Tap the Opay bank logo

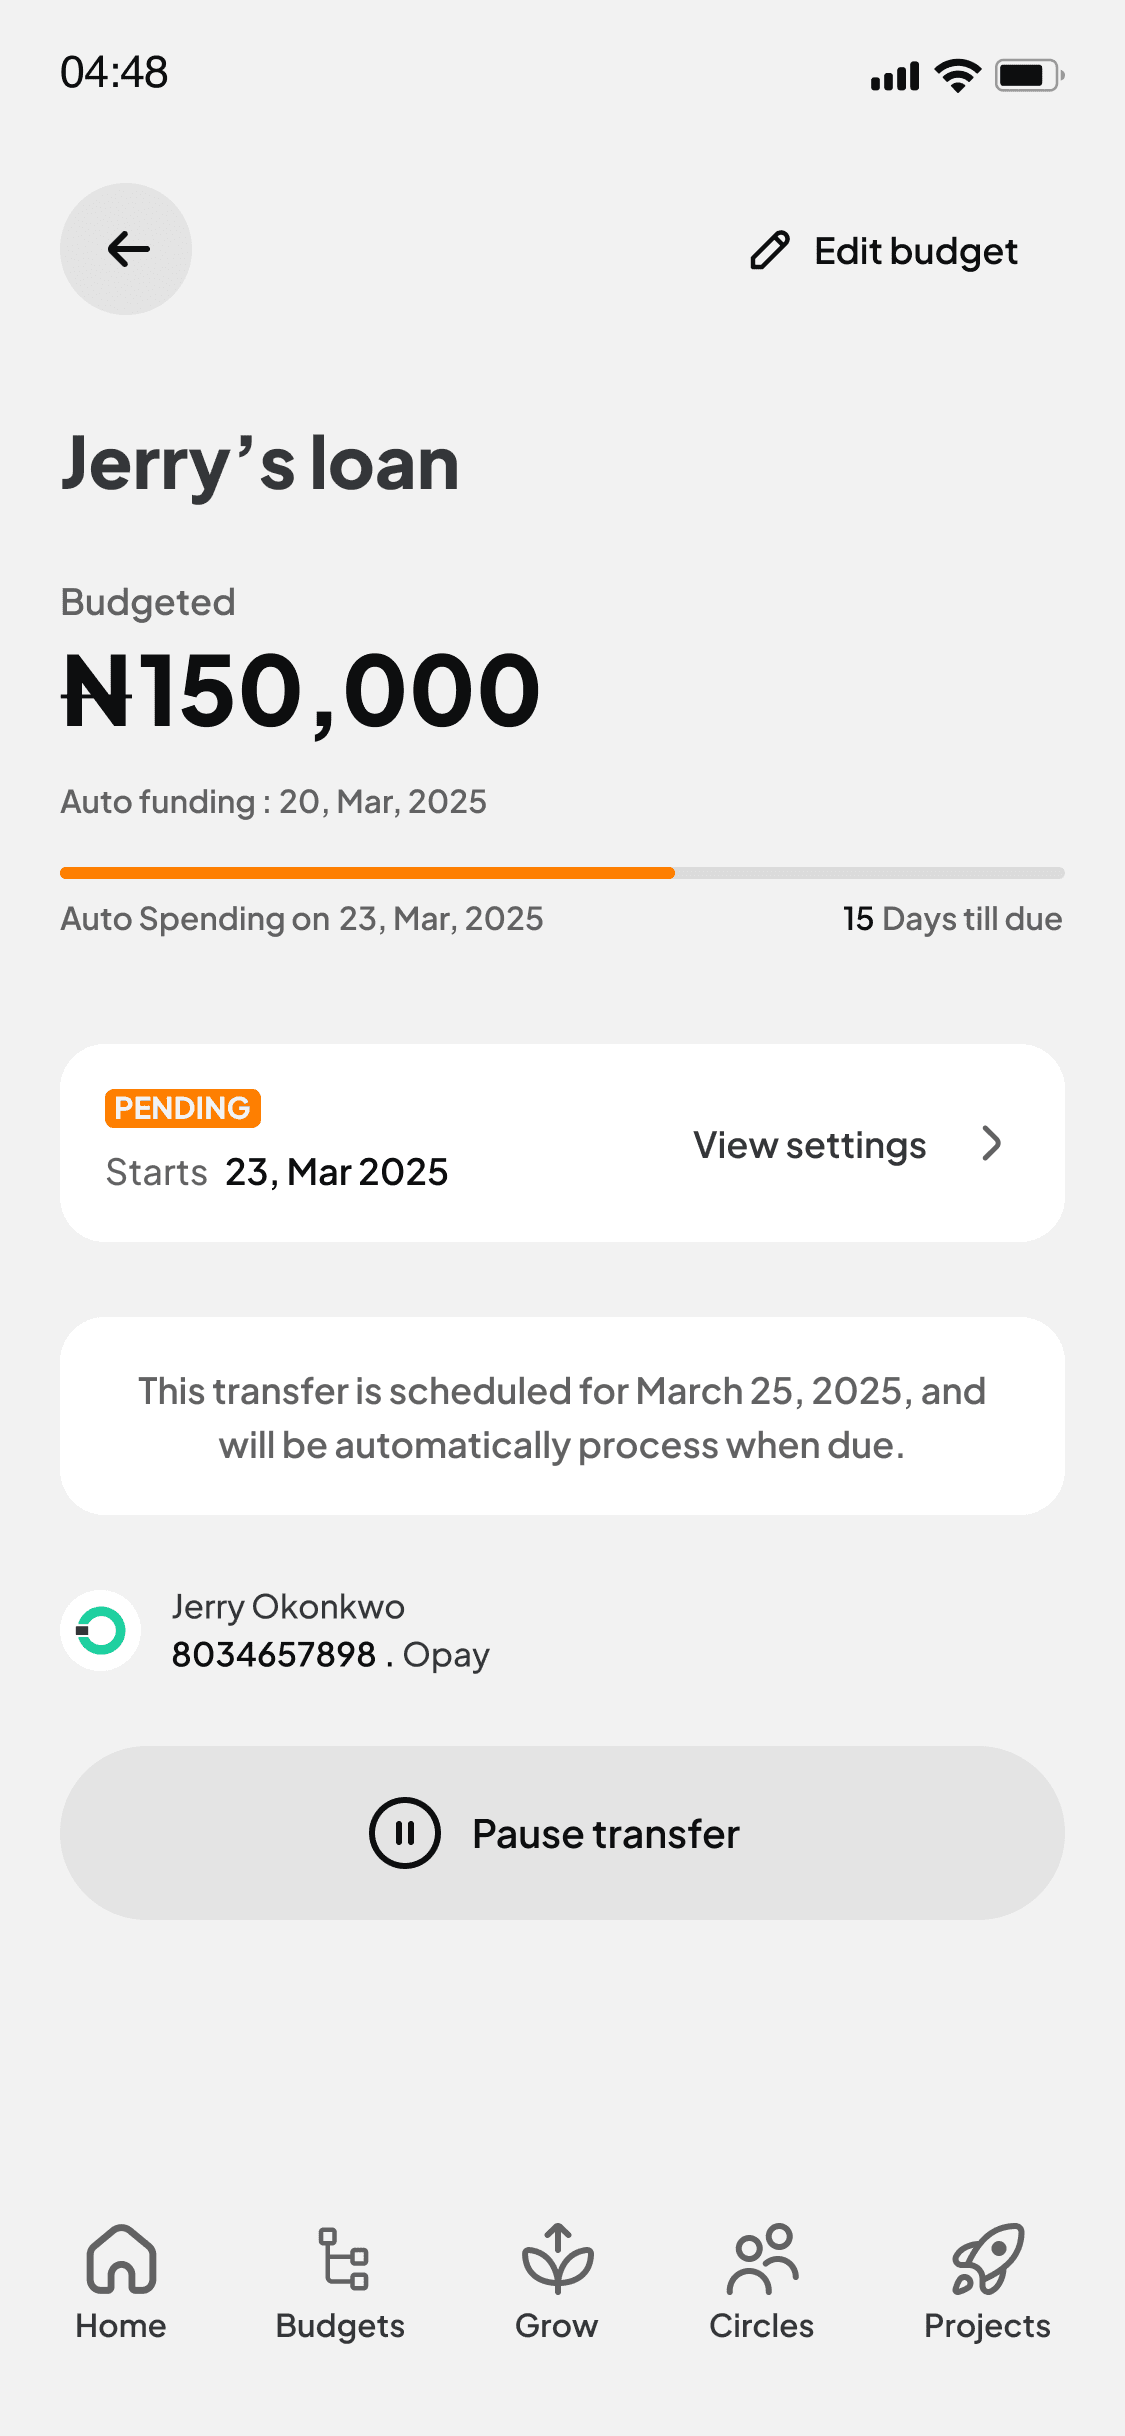coord(101,1630)
